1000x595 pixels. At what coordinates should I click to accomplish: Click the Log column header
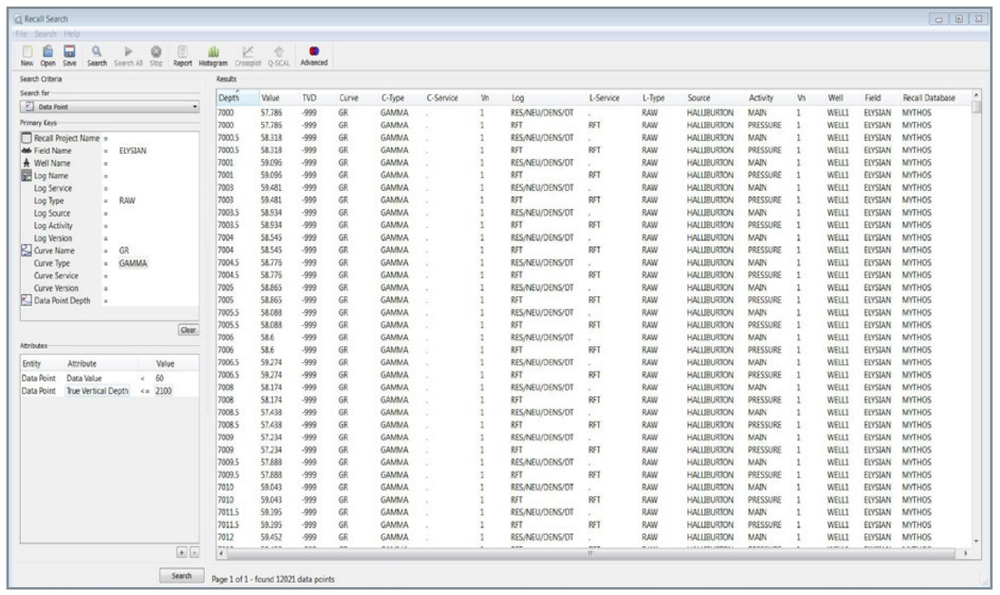point(518,98)
